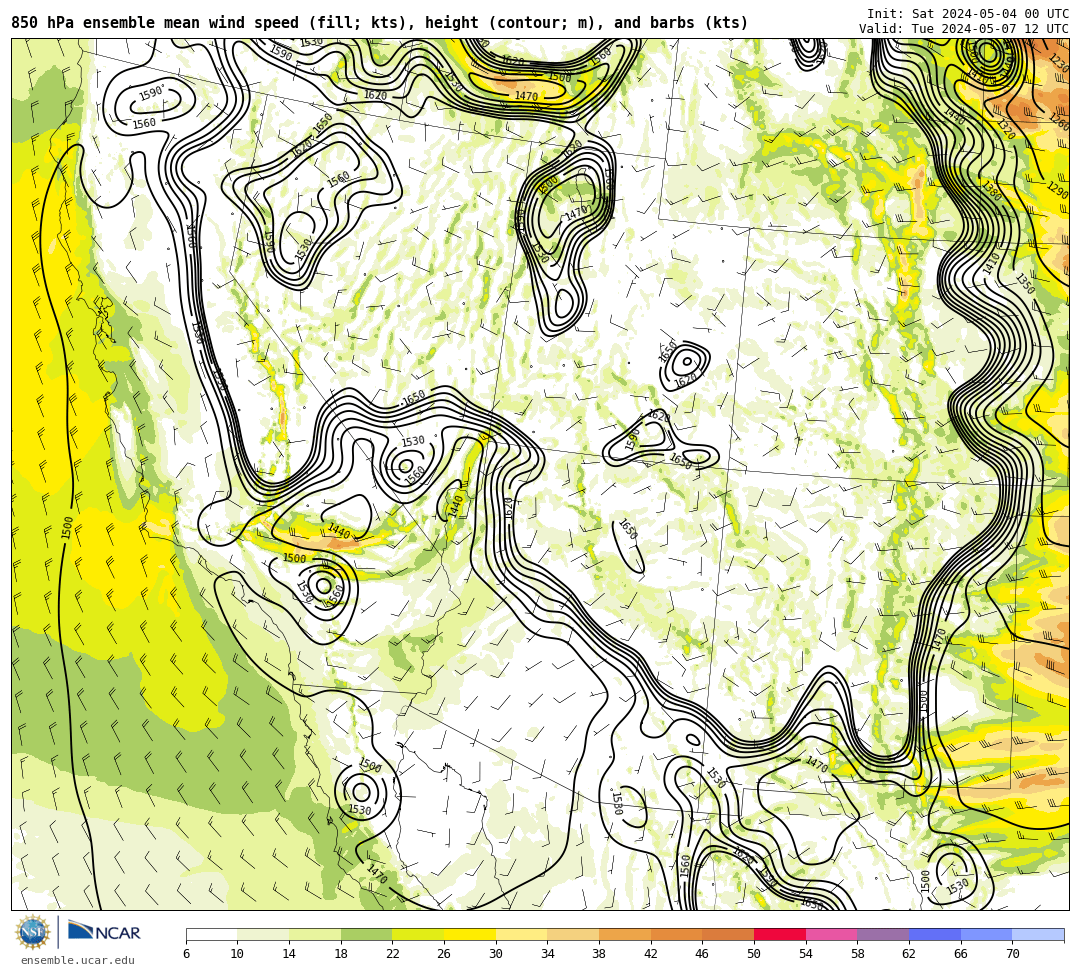
Task: Pick the pale yellow 30–34 kts swatch
Action: (521, 934)
